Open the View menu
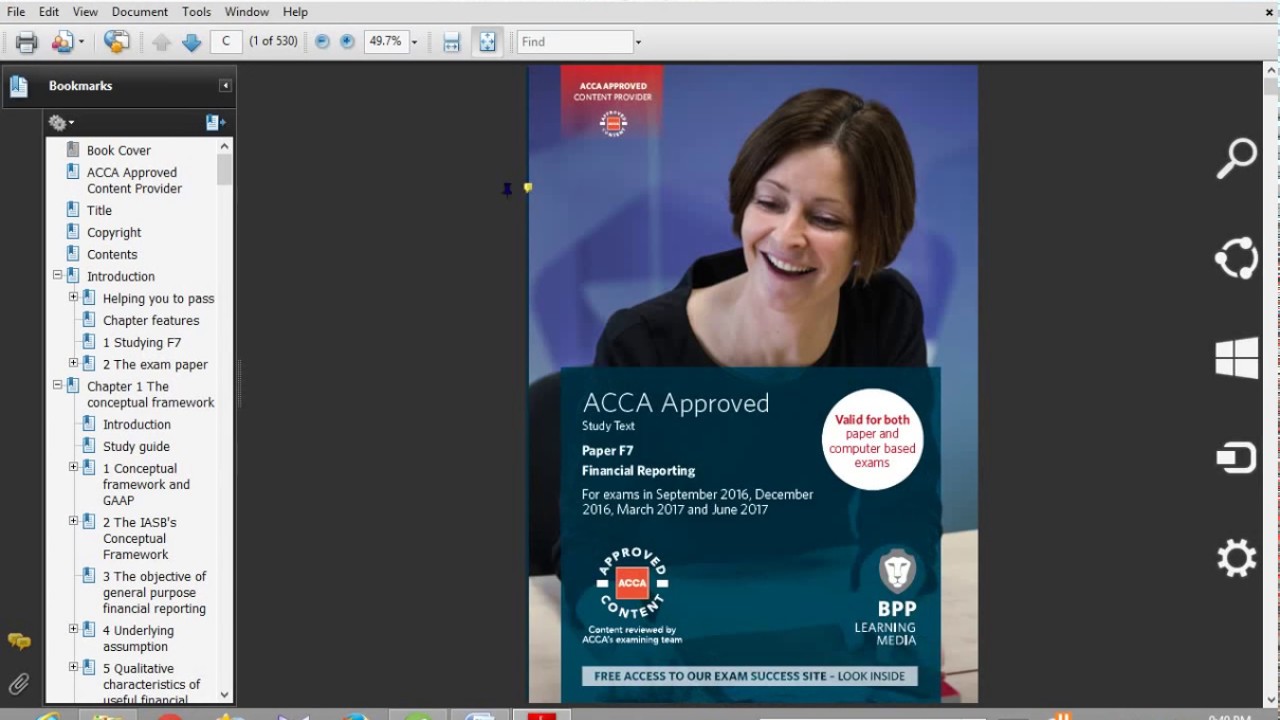Viewport: 1280px width, 720px height. (85, 12)
